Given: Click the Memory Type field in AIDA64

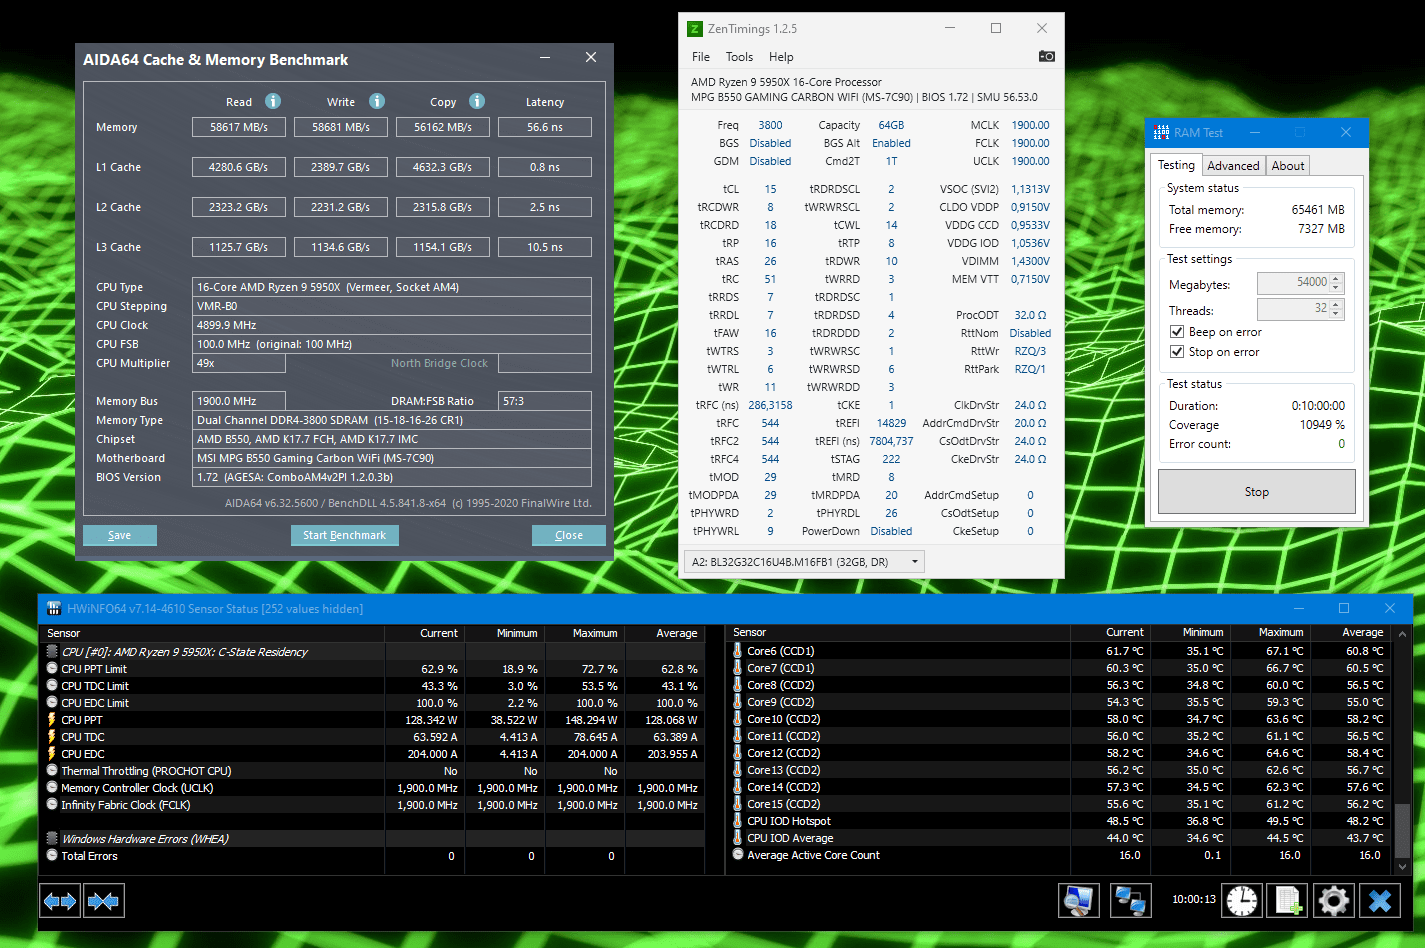Looking at the screenshot, I should tap(391, 420).
